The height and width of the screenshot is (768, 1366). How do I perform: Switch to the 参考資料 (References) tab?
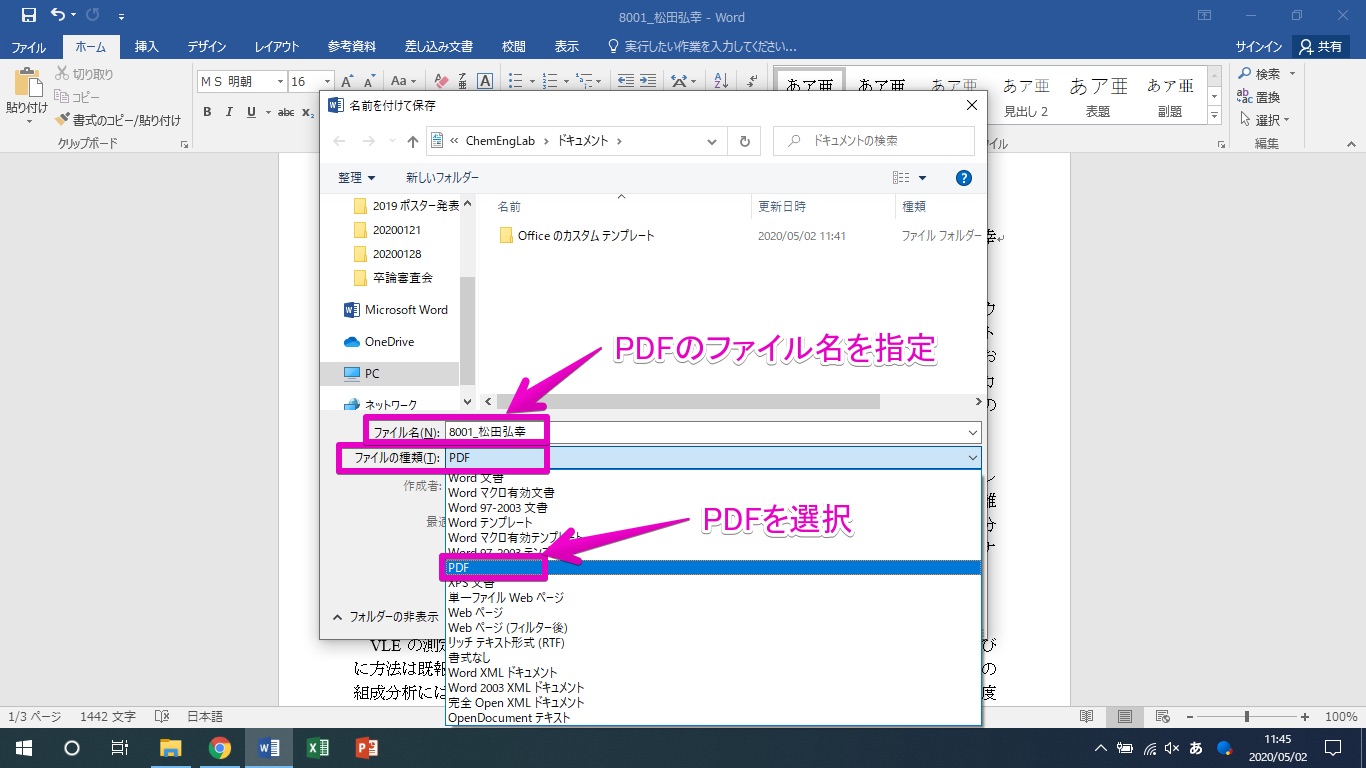click(x=352, y=46)
